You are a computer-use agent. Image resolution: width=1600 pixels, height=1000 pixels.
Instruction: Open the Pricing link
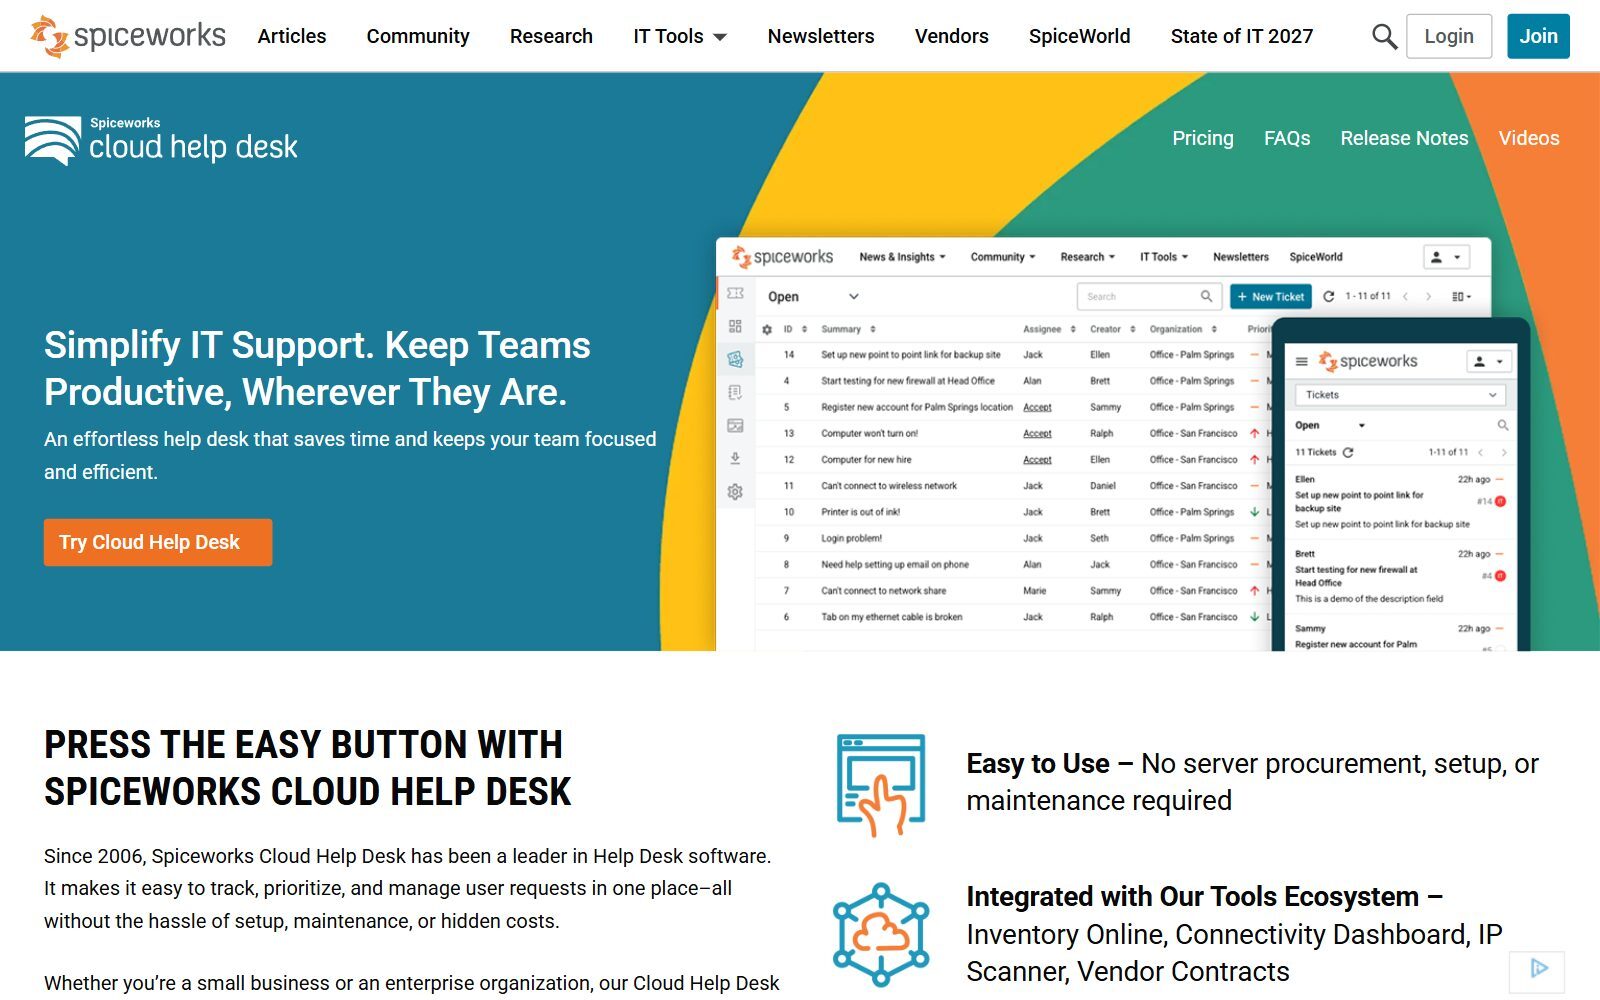pyautogui.click(x=1203, y=138)
